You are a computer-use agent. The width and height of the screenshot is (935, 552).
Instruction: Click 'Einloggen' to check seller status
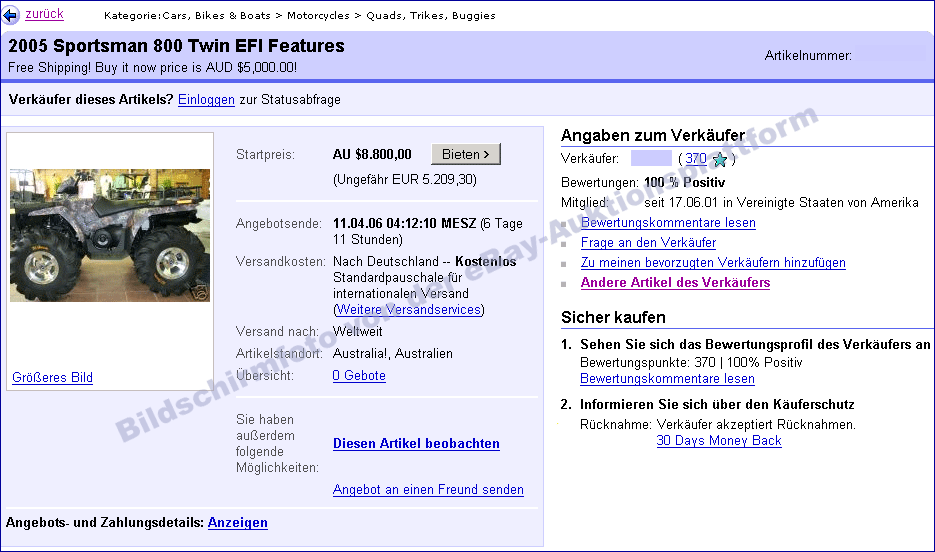pos(206,100)
